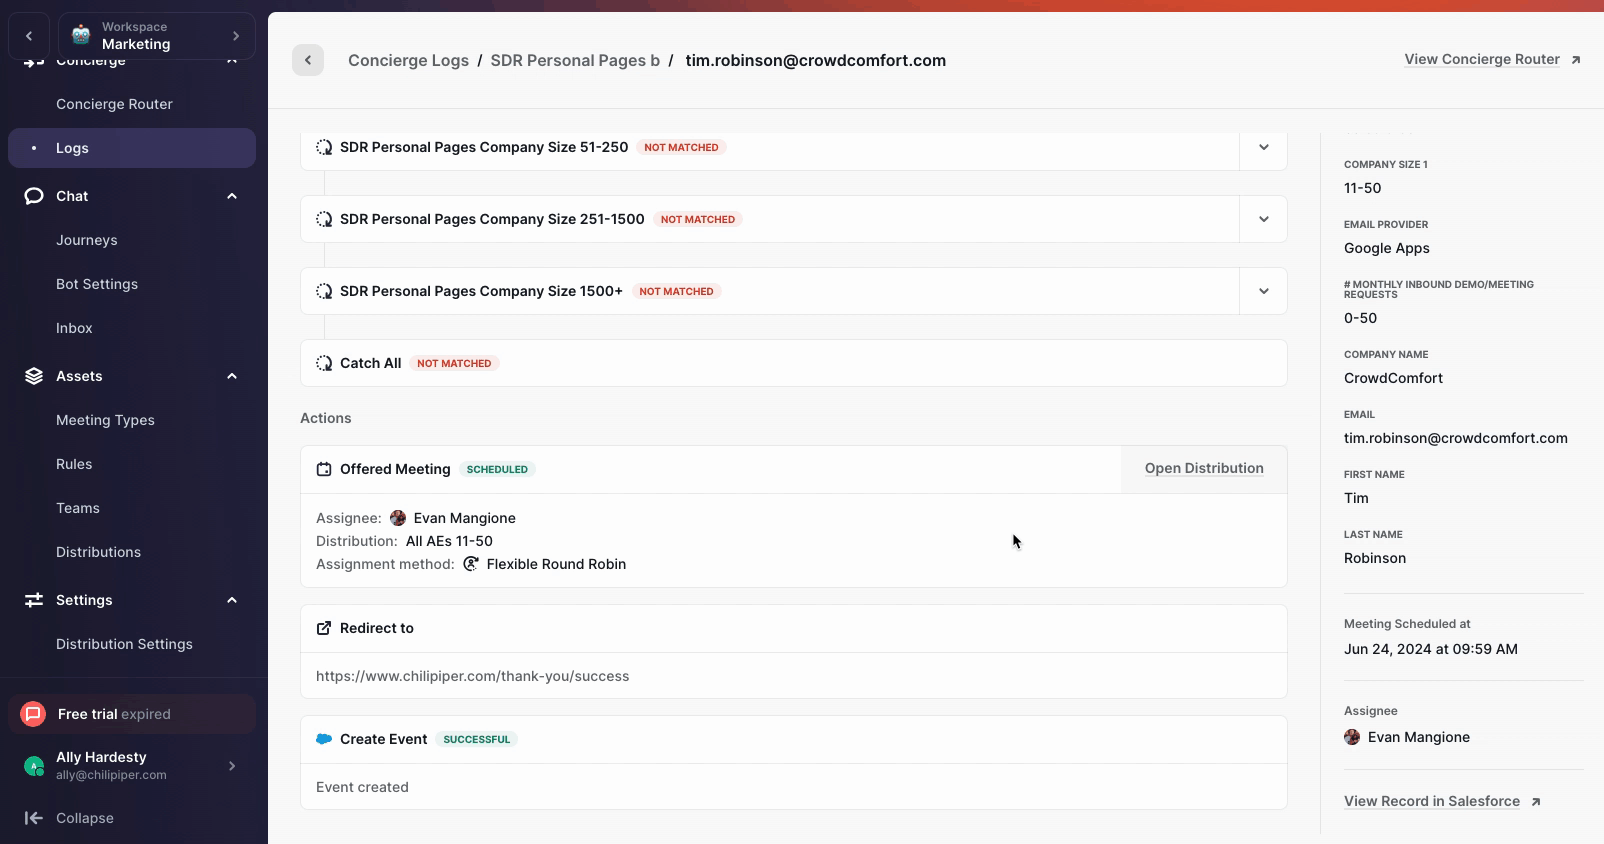Click the SCHEDULED status badge

pyautogui.click(x=497, y=469)
